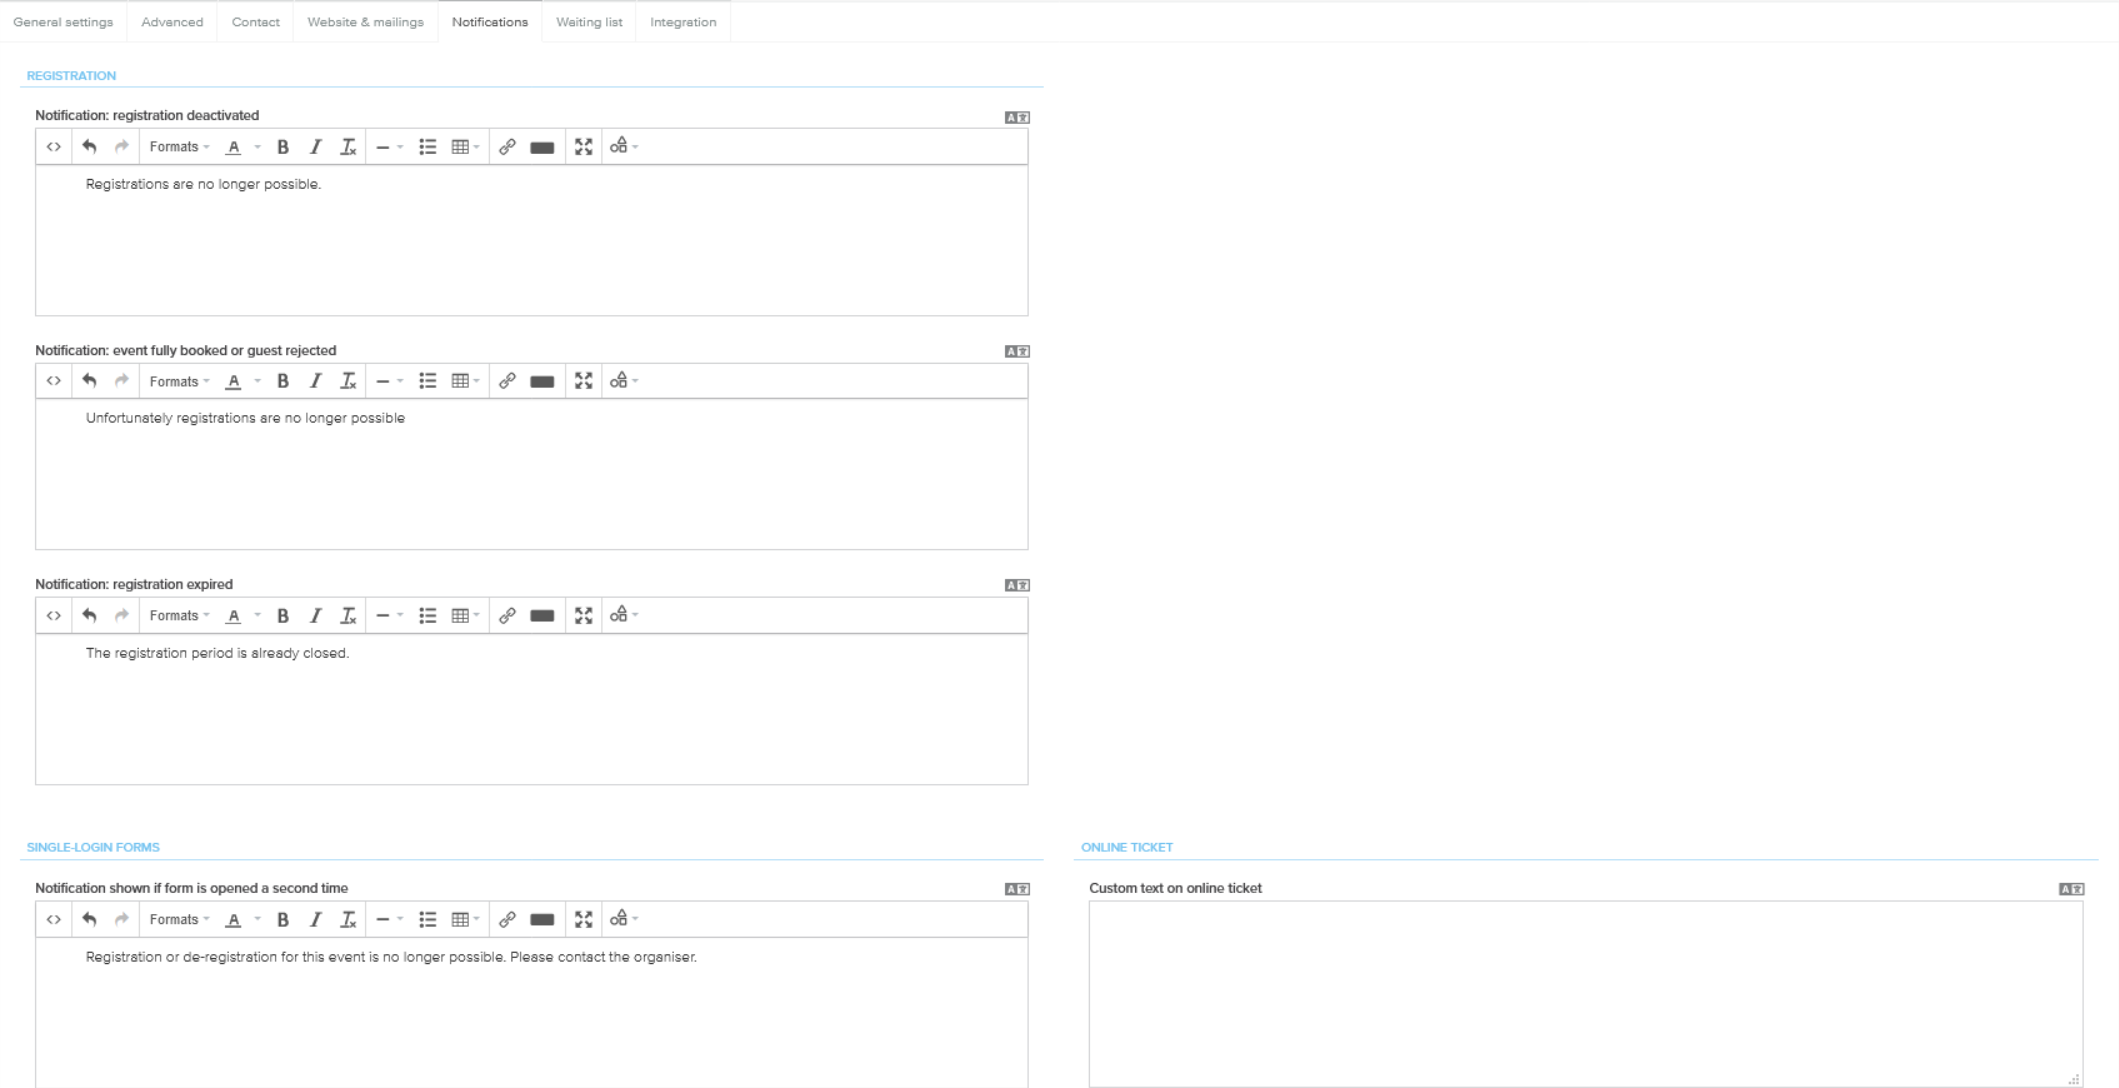Click undo in registration deactivated editor
This screenshot has width=2119, height=1088.
point(89,147)
